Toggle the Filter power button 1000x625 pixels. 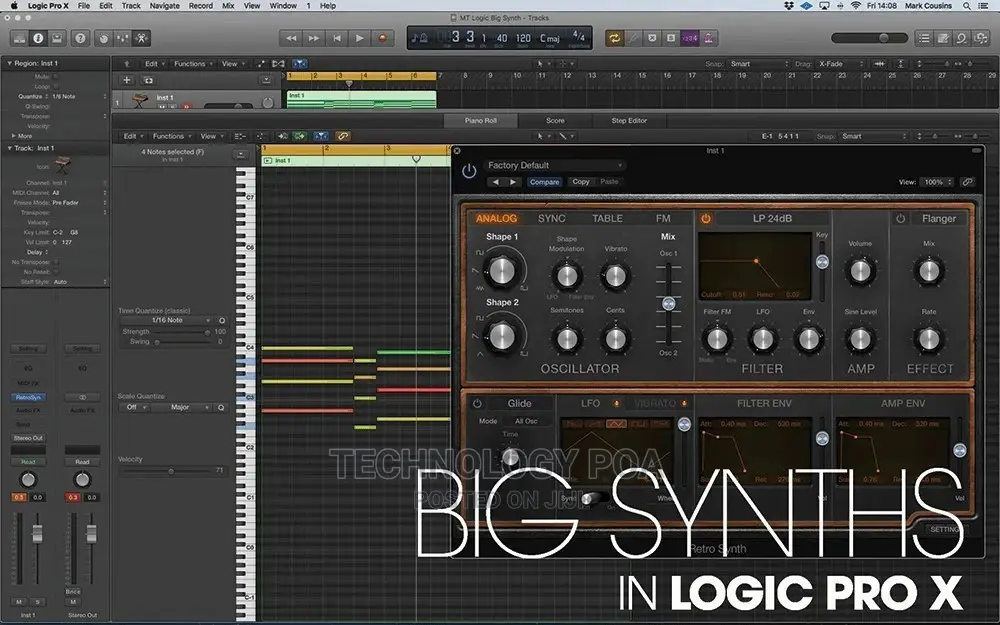706,219
